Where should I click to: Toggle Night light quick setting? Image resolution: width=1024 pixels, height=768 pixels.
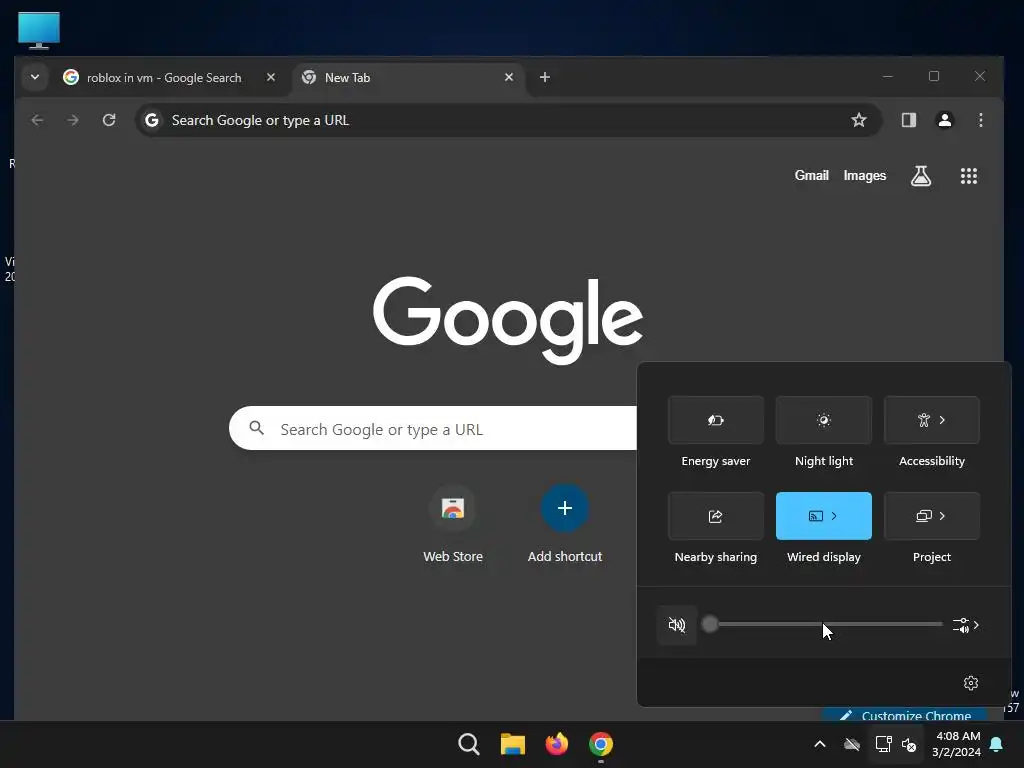(824, 420)
